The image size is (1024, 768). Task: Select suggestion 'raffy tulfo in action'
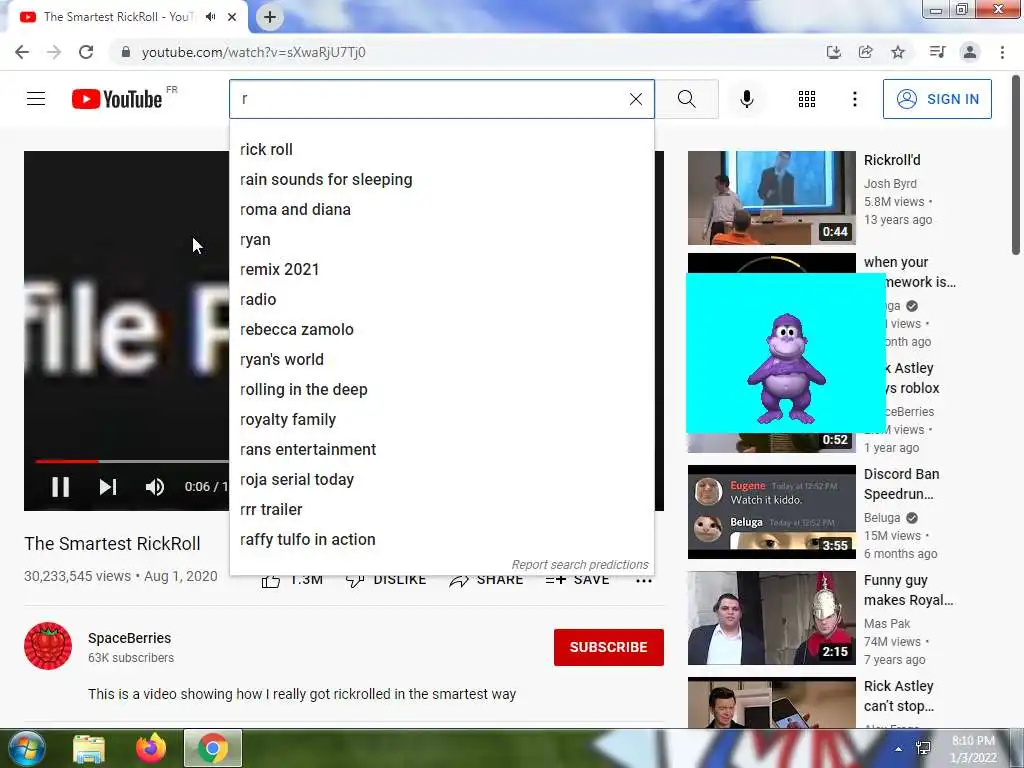click(x=441, y=540)
